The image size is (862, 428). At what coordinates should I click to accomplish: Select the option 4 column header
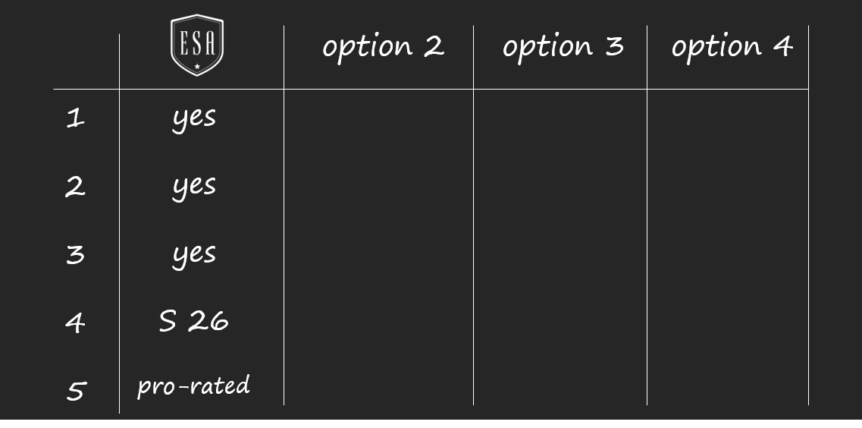[732, 48]
